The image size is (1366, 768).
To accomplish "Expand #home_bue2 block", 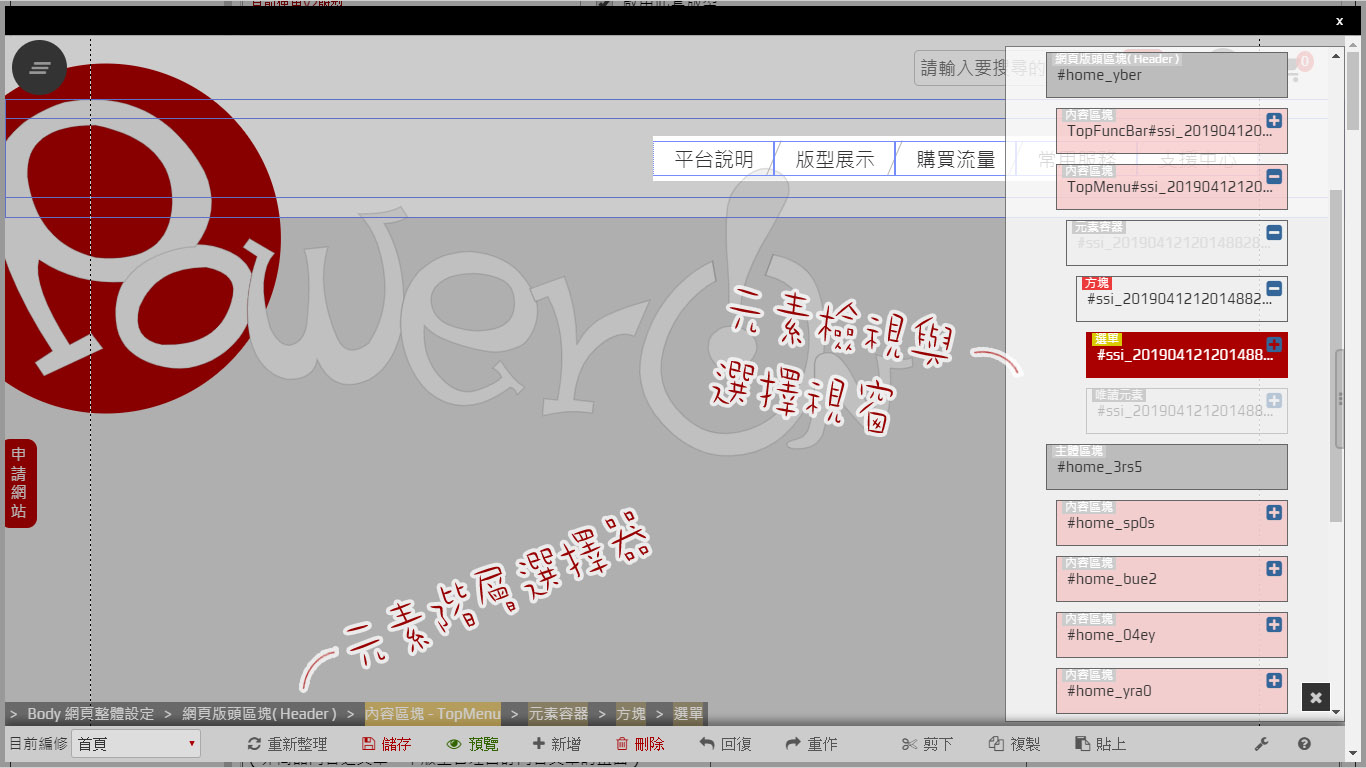I will pos(1274,568).
